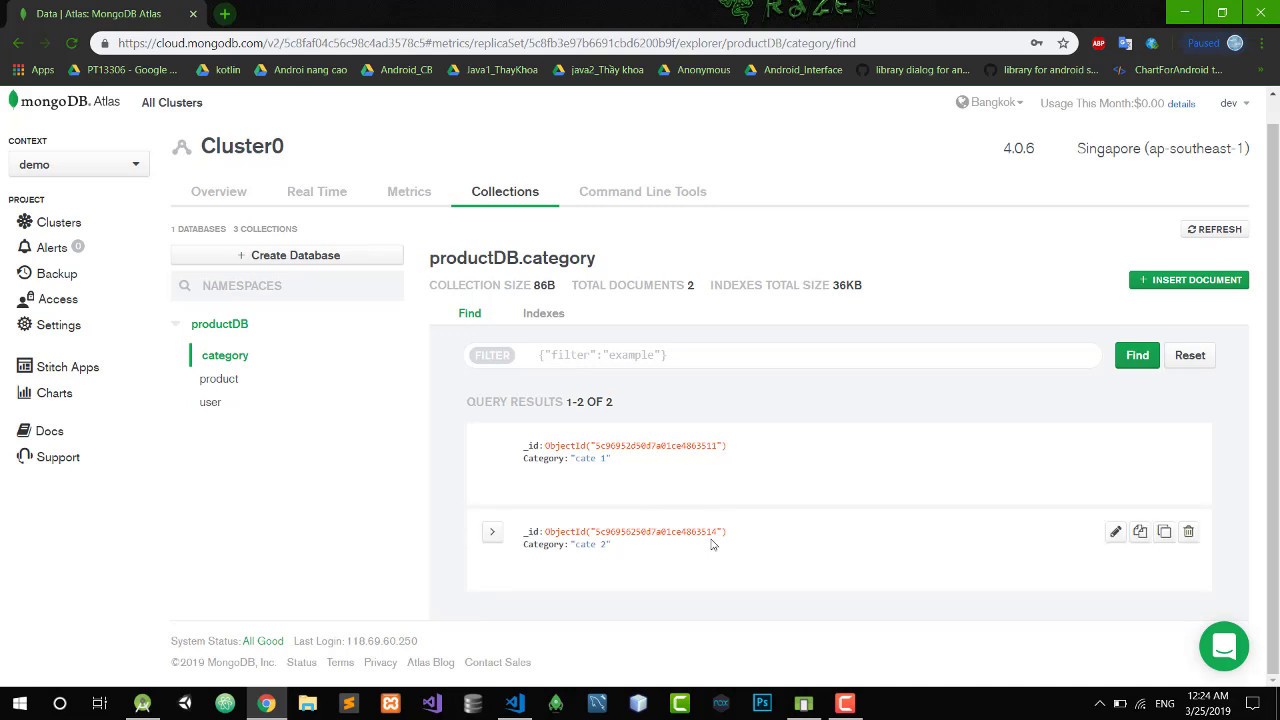Refresh the collections list

click(x=1215, y=229)
